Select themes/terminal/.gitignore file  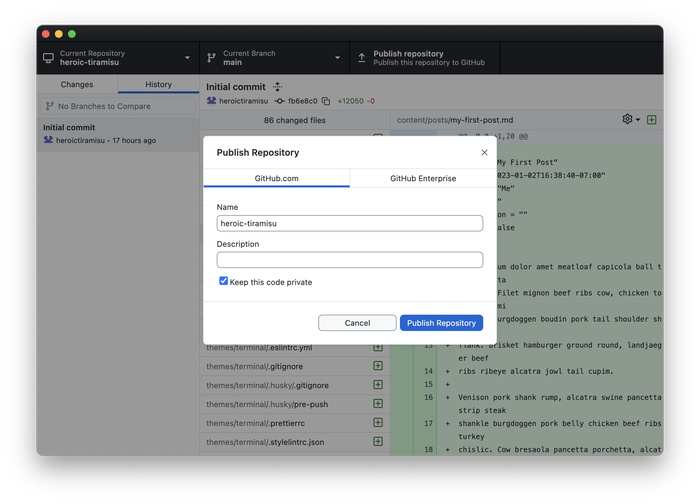point(294,367)
